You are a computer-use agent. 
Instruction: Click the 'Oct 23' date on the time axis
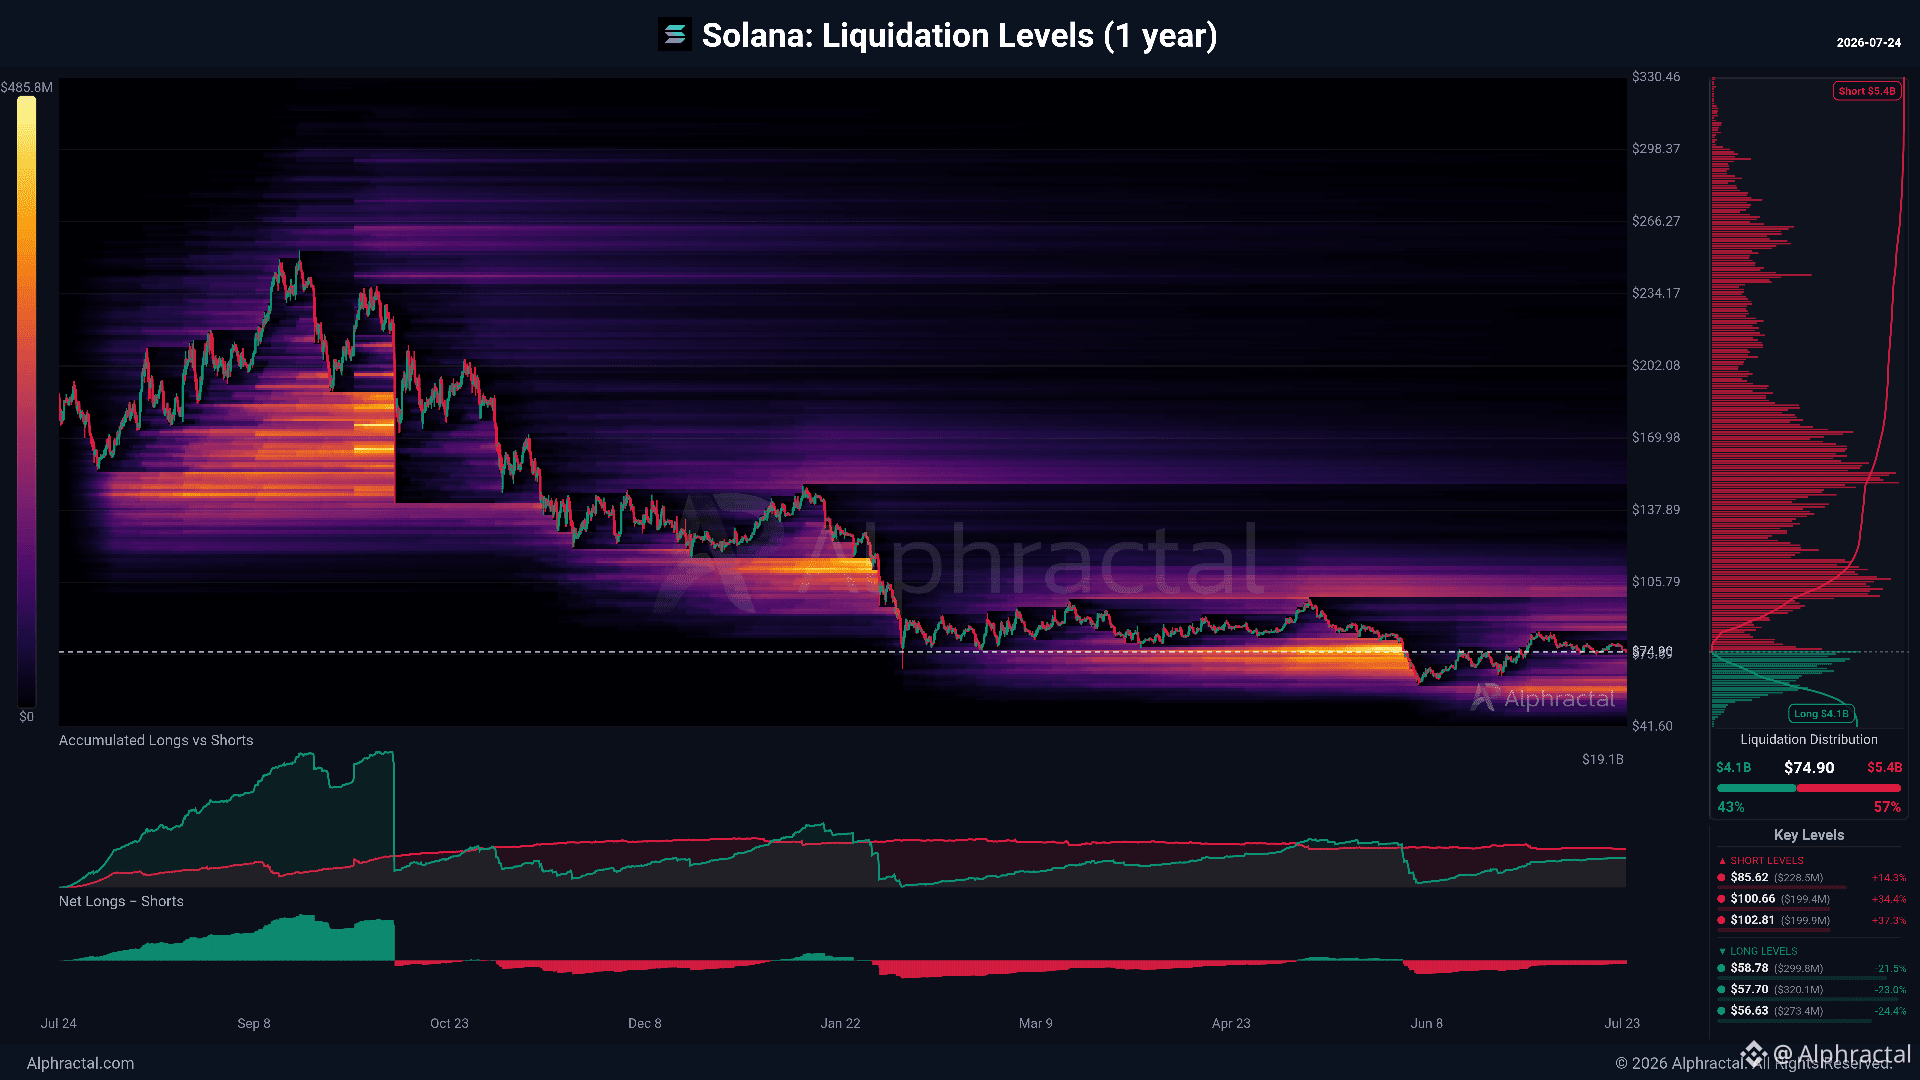pyautogui.click(x=449, y=1024)
